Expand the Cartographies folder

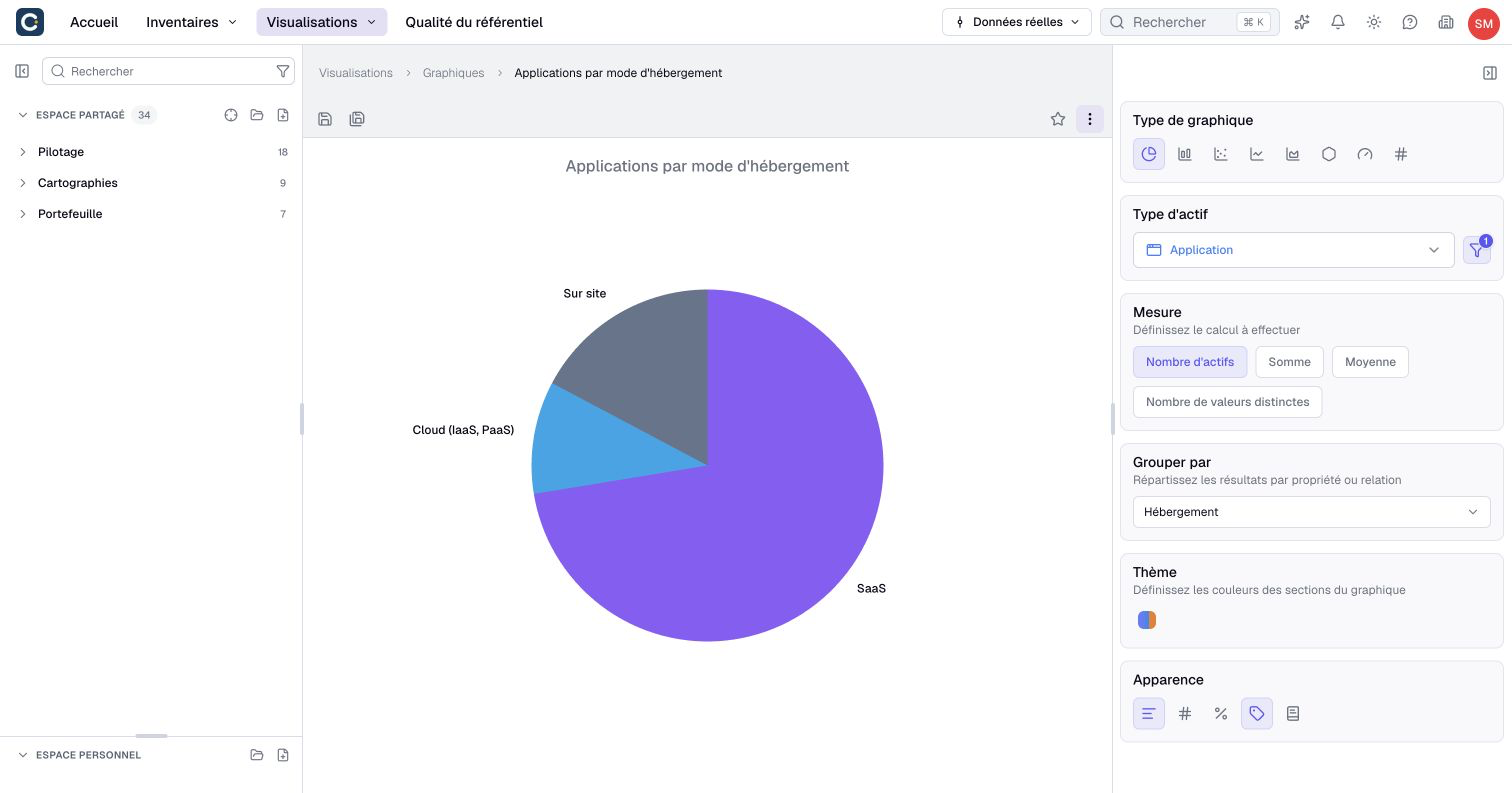point(22,183)
